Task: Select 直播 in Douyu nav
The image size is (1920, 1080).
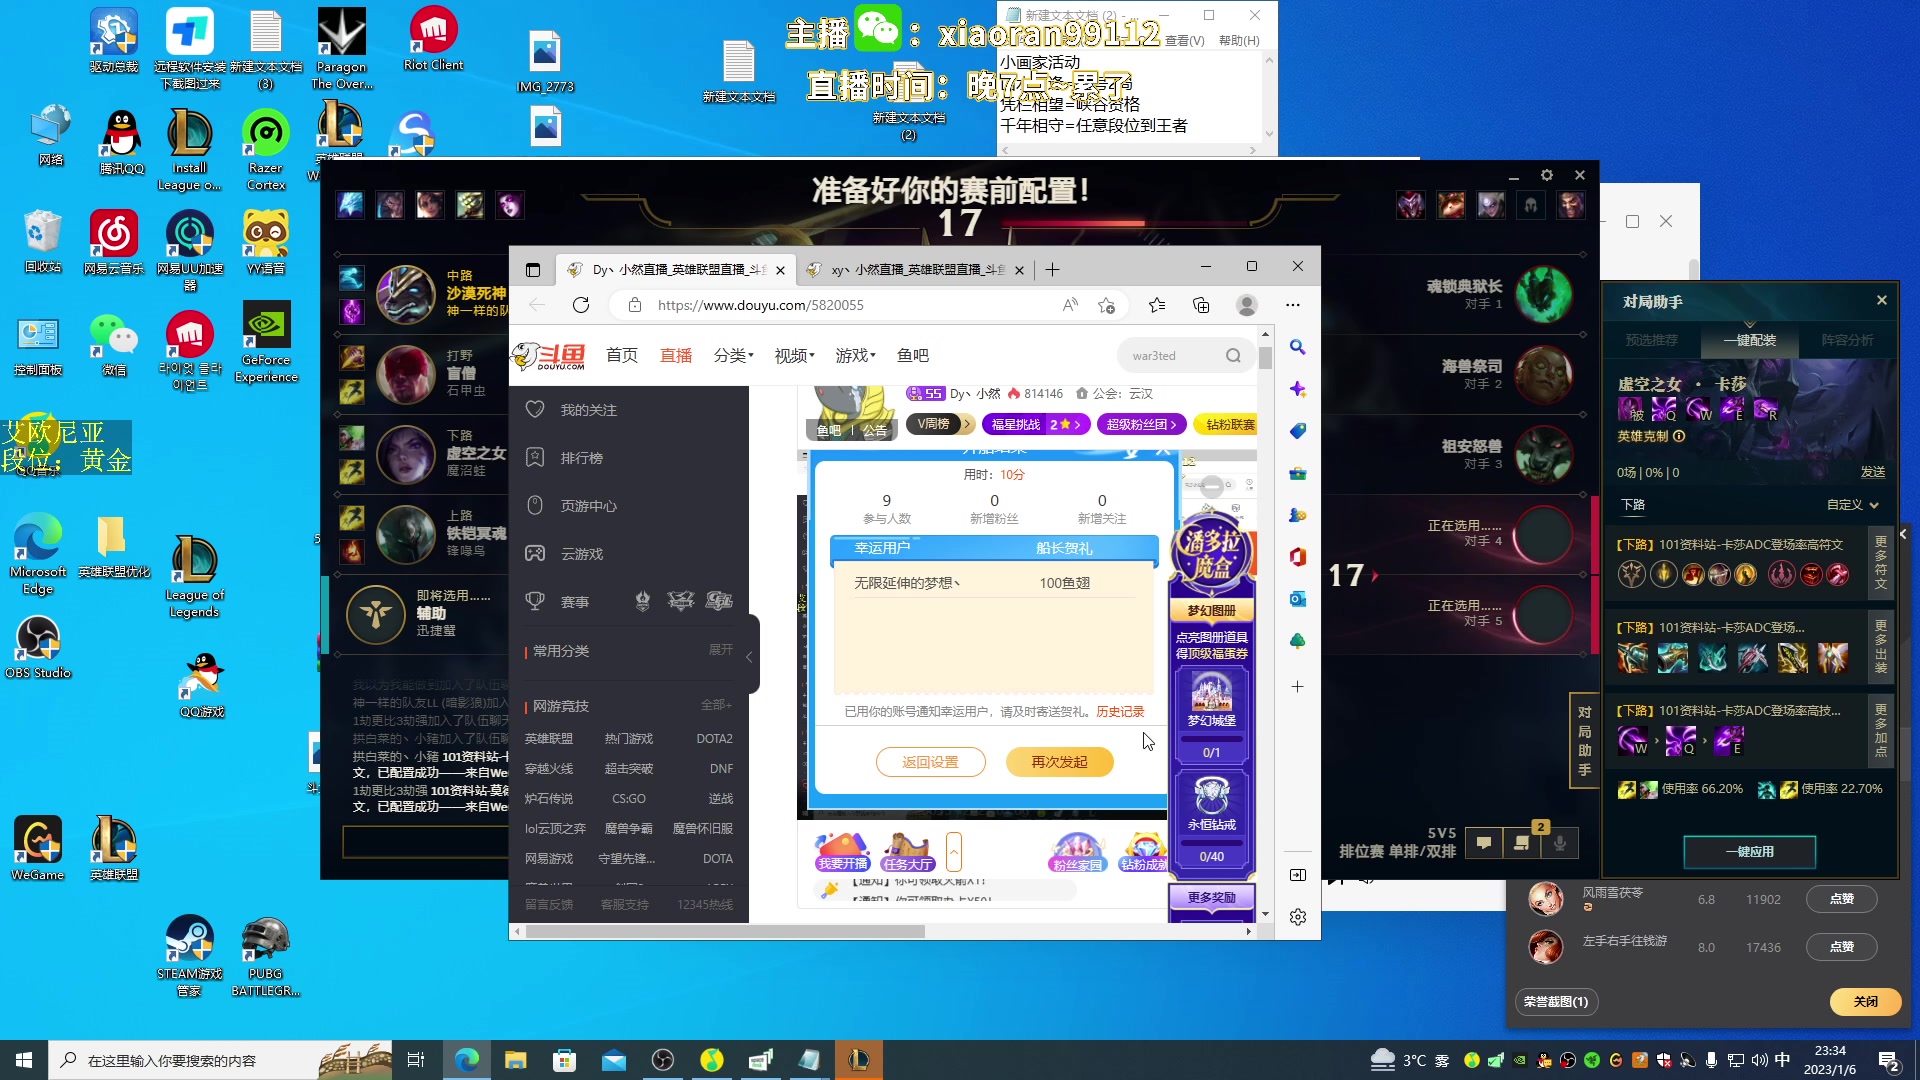Action: pos(676,356)
